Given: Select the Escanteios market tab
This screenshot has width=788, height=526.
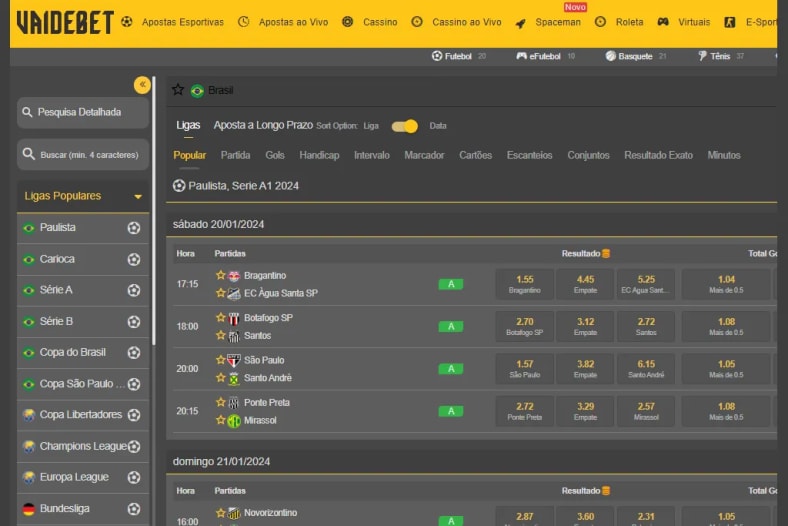Looking at the screenshot, I should coord(529,155).
